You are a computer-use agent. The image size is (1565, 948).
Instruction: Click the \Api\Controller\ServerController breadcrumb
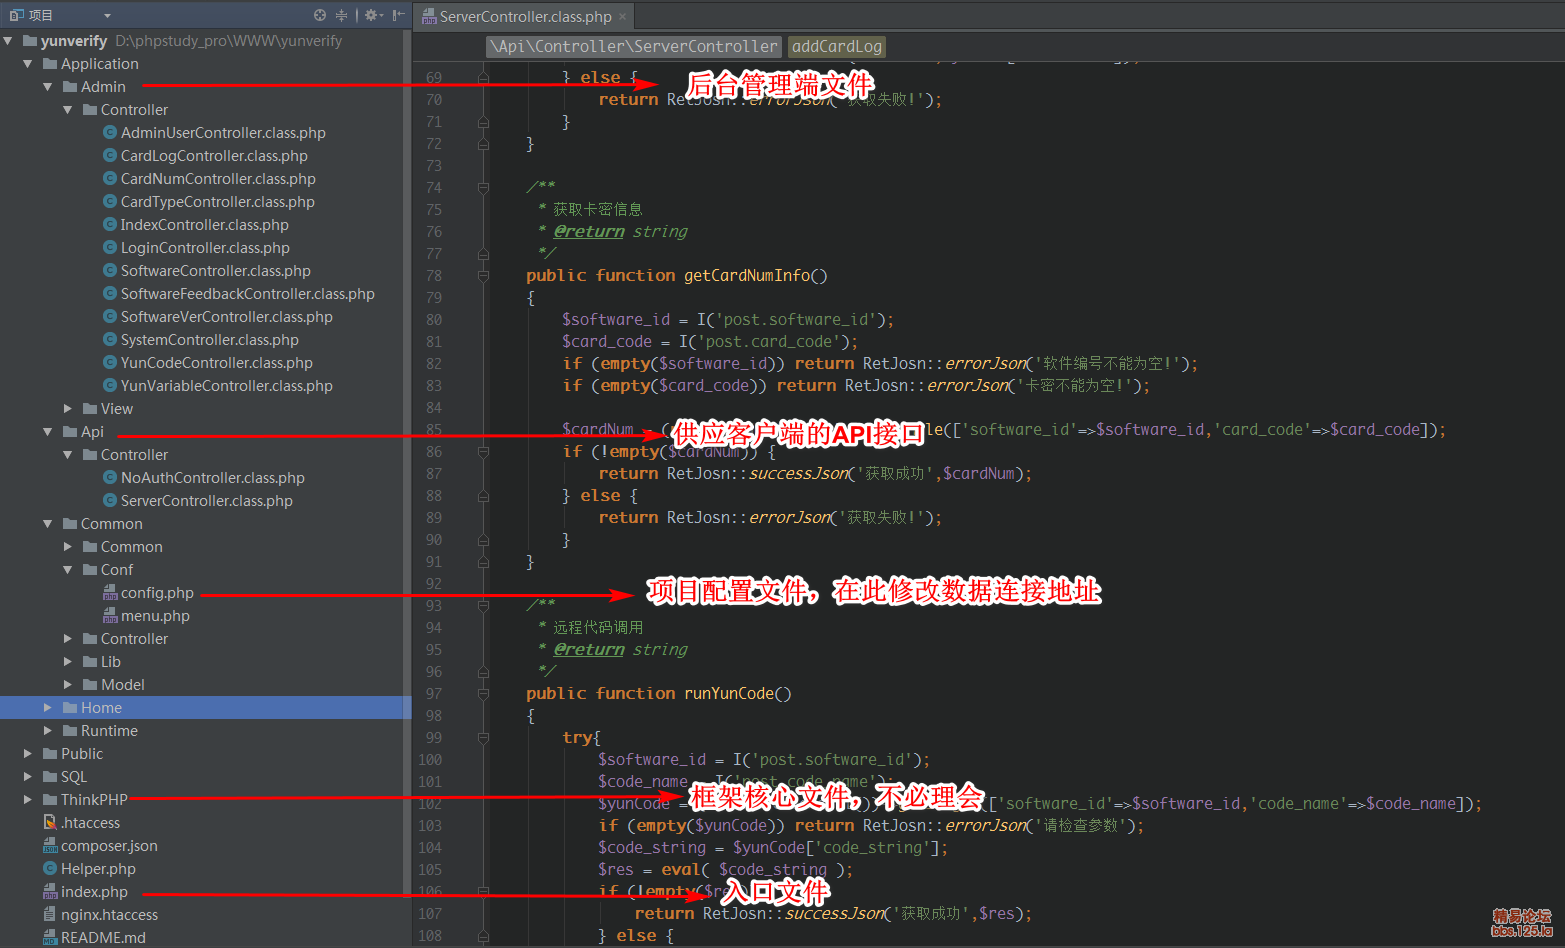tap(634, 46)
